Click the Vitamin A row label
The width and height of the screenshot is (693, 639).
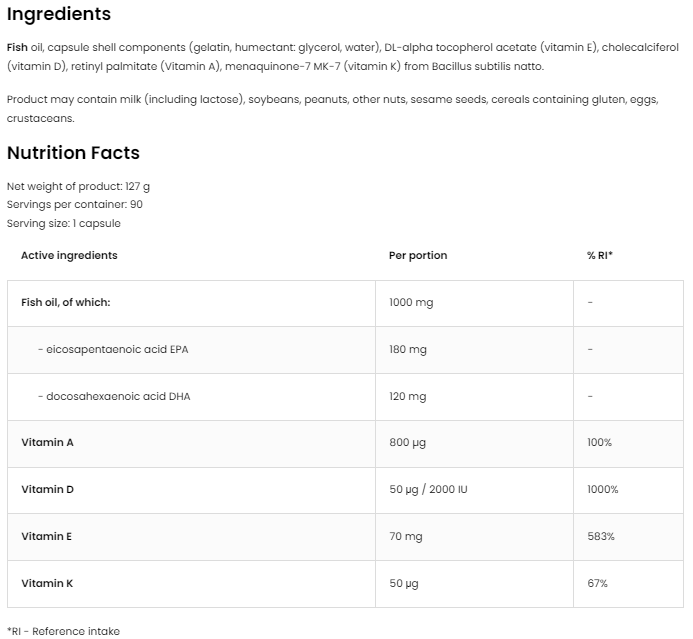(47, 442)
